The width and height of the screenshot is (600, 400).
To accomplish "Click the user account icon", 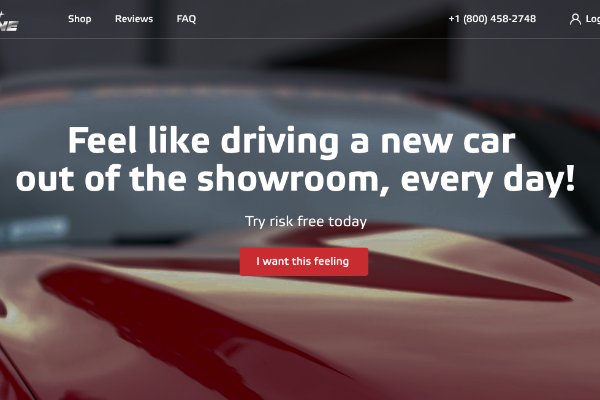I will (575, 19).
